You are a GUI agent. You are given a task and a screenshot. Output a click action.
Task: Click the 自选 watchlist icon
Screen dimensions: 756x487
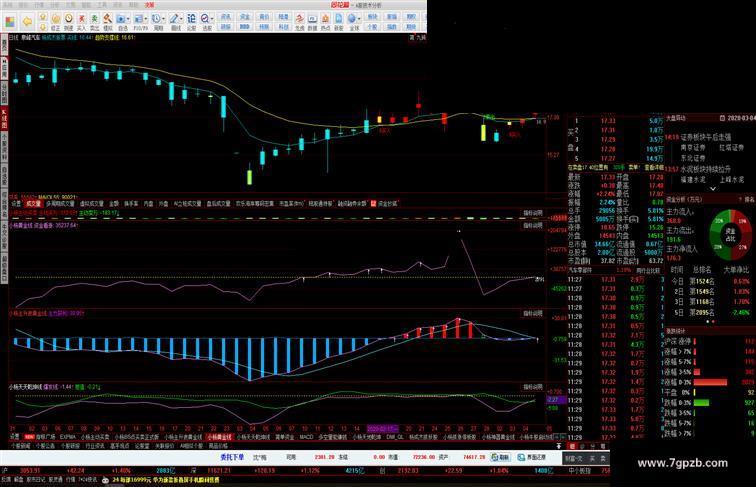121,22
